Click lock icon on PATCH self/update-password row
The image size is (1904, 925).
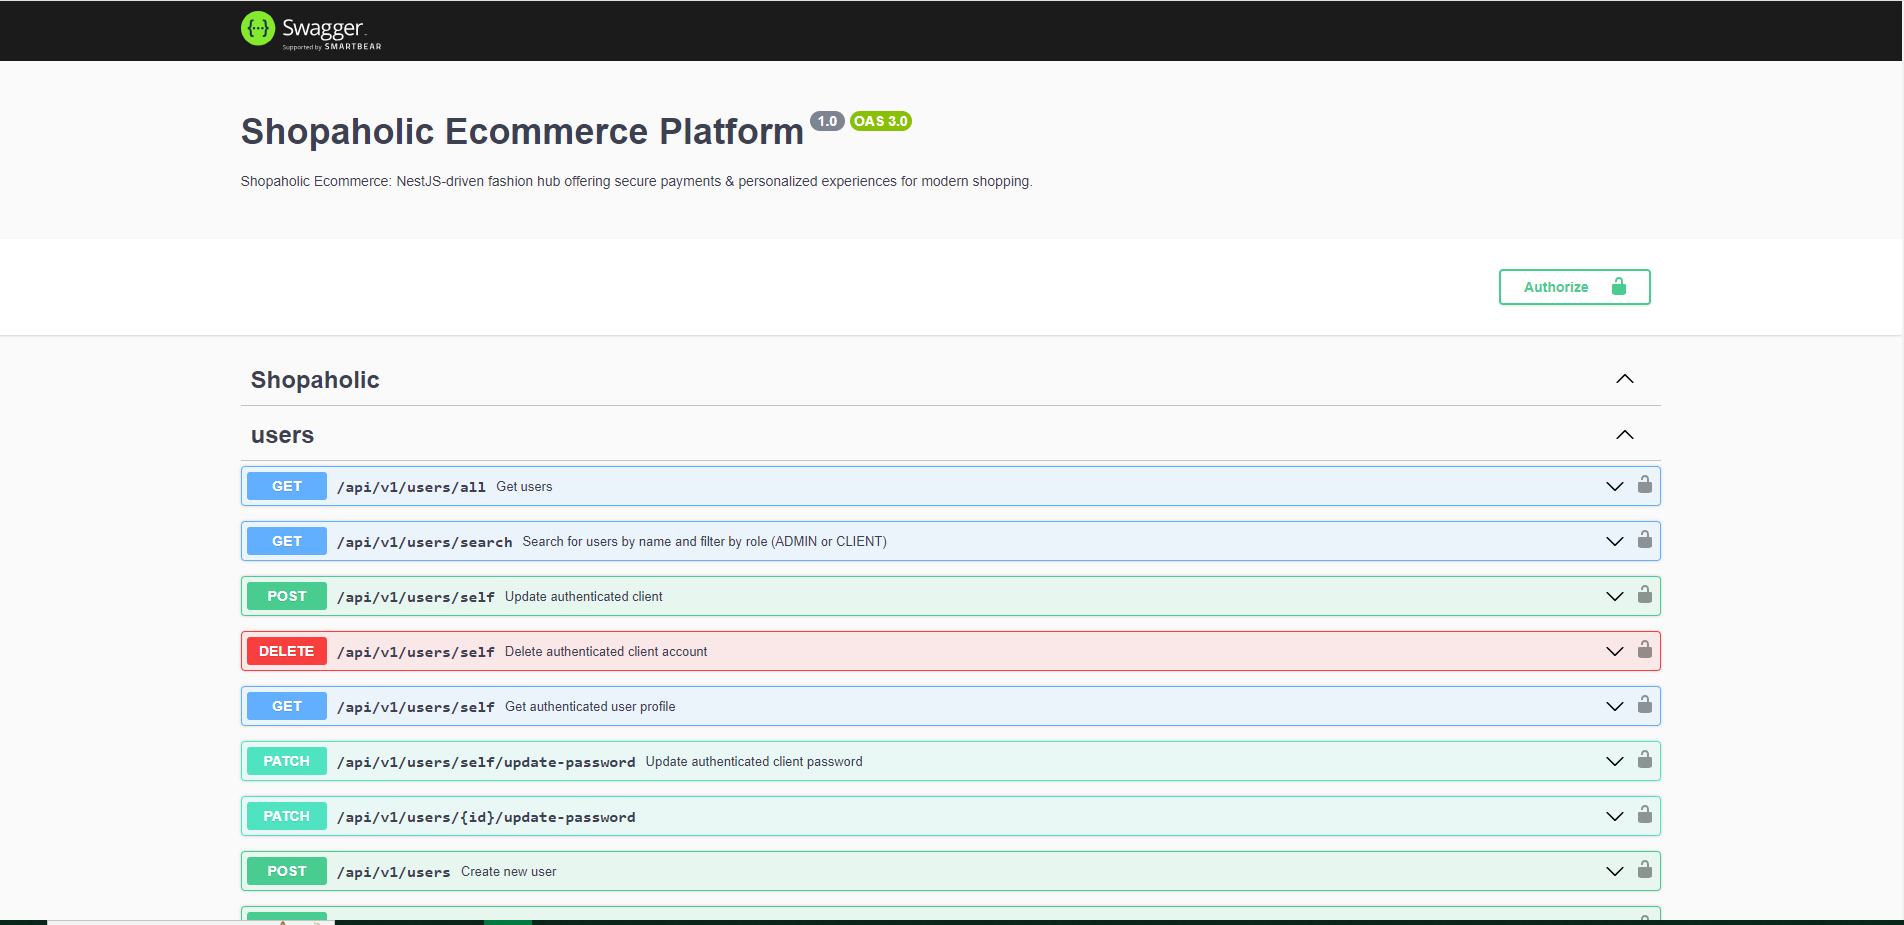tap(1644, 760)
